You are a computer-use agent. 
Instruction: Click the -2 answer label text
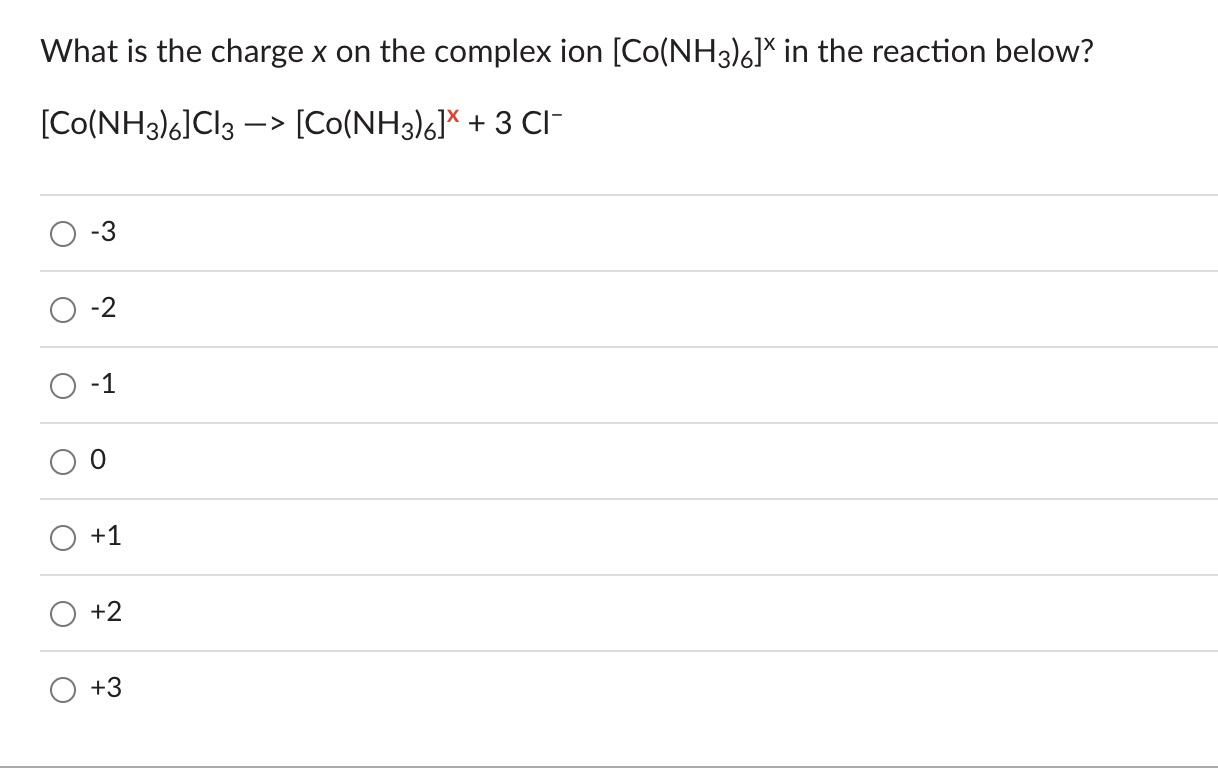(x=103, y=308)
